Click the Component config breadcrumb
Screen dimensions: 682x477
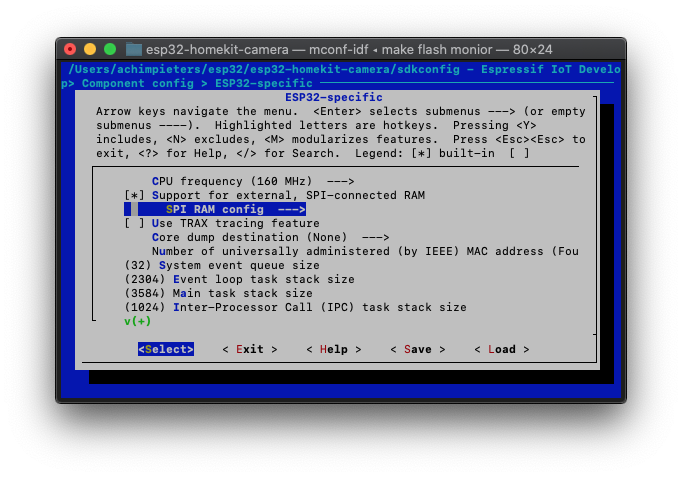137,83
